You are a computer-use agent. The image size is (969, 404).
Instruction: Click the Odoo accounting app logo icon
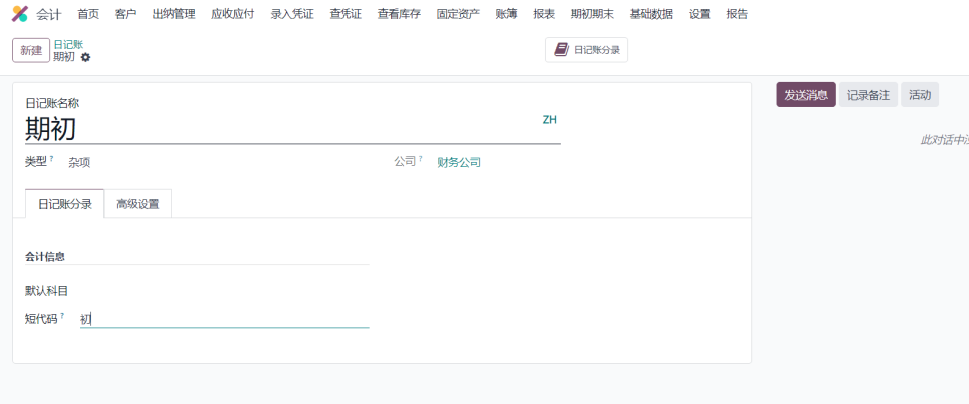pyautogui.click(x=19, y=14)
